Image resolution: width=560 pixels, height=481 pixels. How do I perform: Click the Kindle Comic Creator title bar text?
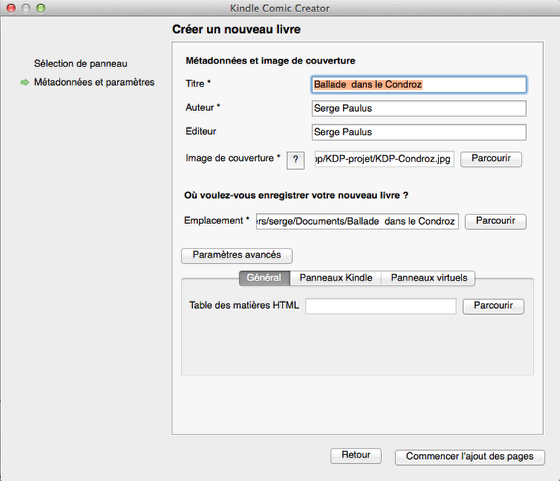pyautogui.click(x=280, y=8)
